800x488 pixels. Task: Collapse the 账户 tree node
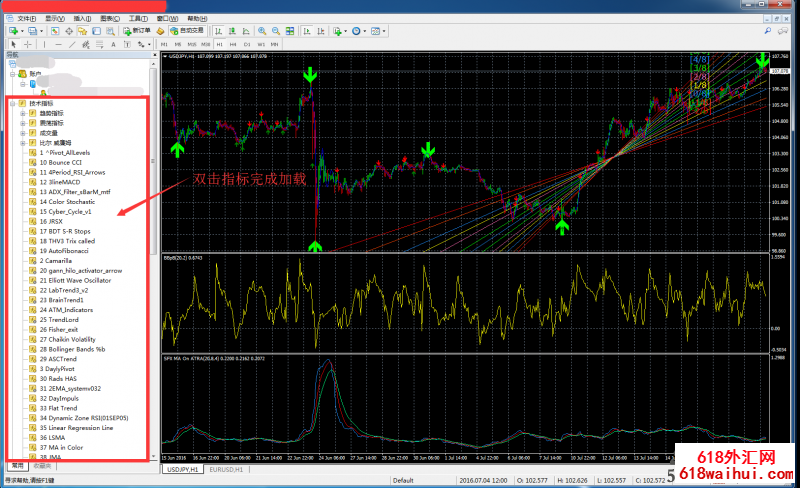(13, 74)
